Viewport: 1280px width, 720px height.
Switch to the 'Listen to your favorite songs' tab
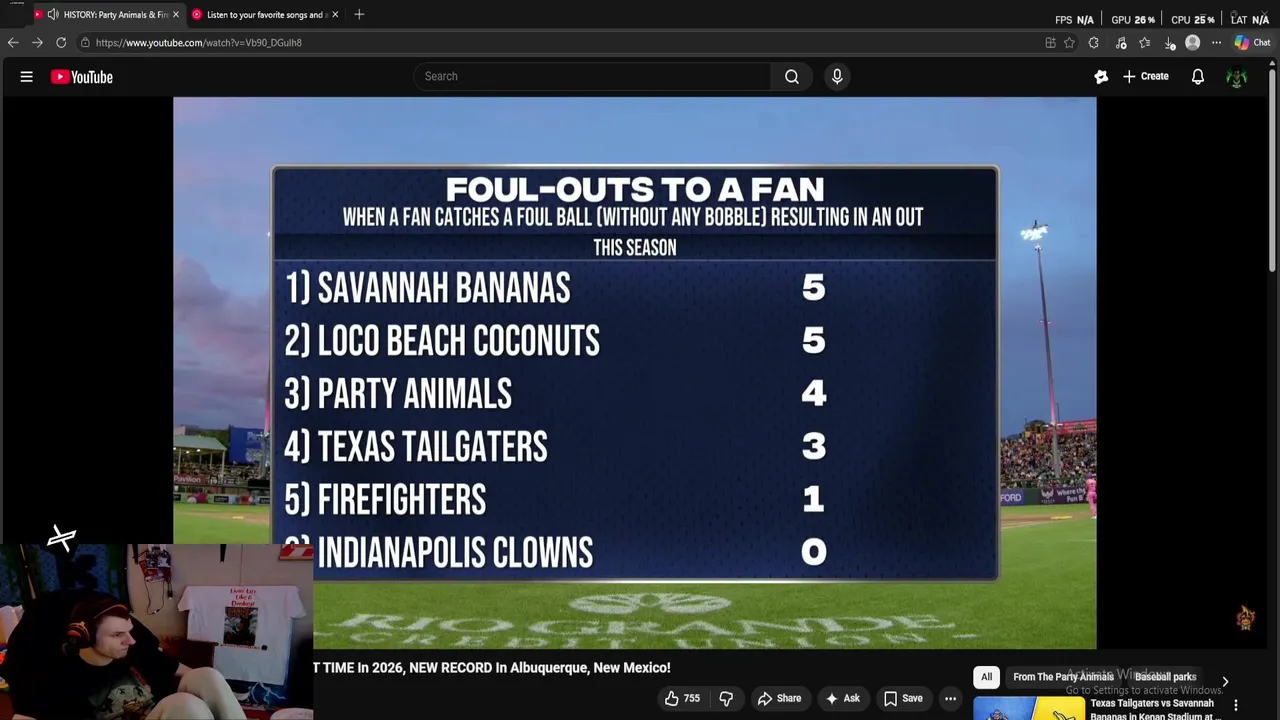264,15
